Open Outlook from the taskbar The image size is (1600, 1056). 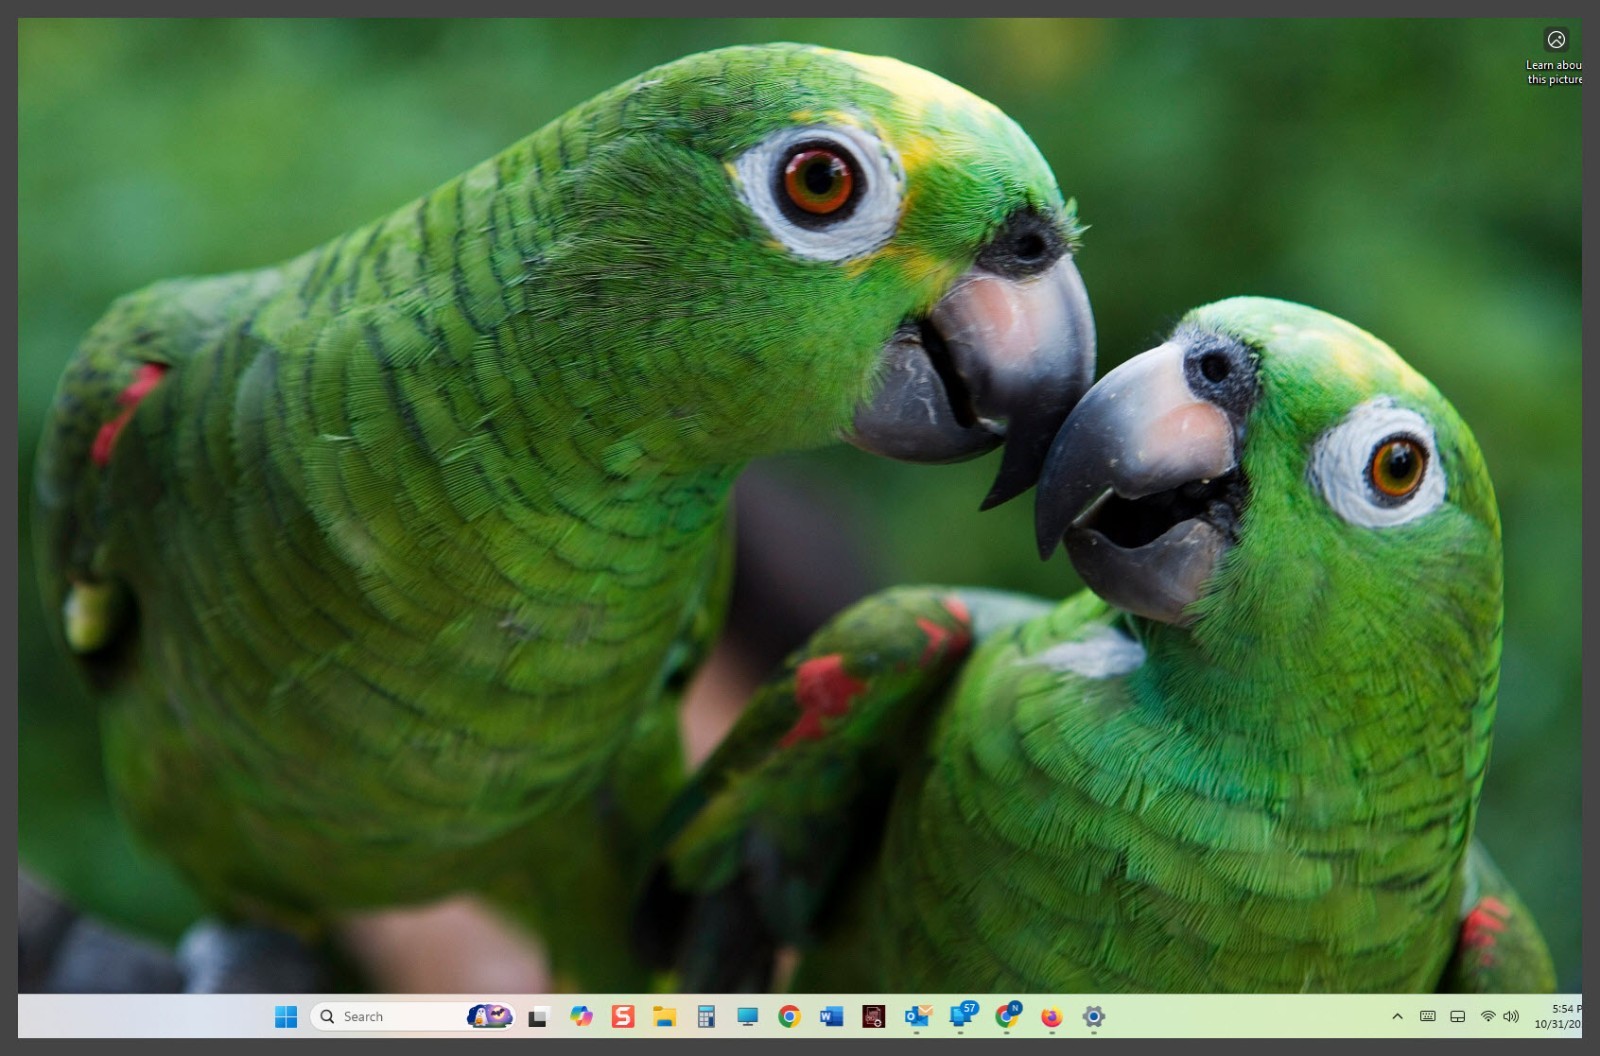[x=917, y=1016]
